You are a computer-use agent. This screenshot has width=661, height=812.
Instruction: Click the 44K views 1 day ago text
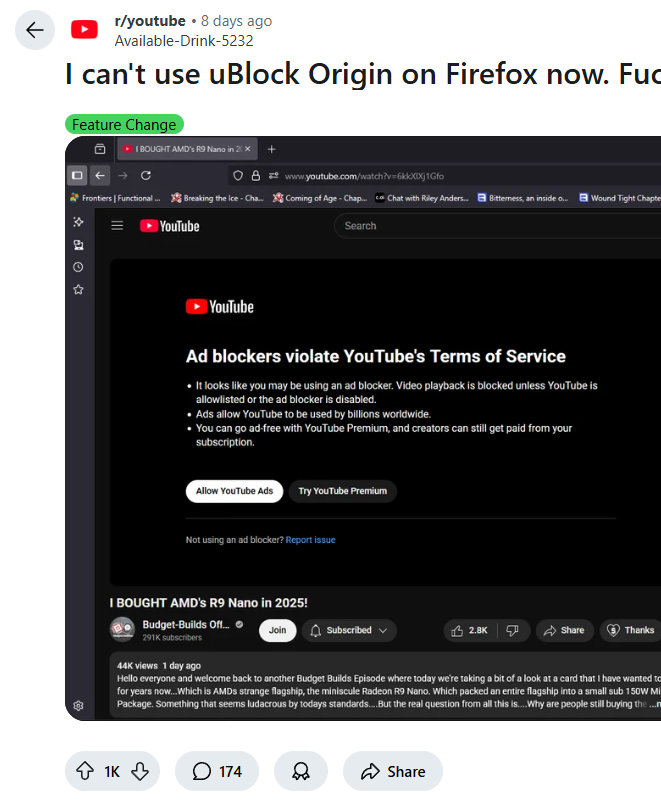pyautogui.click(x=159, y=665)
